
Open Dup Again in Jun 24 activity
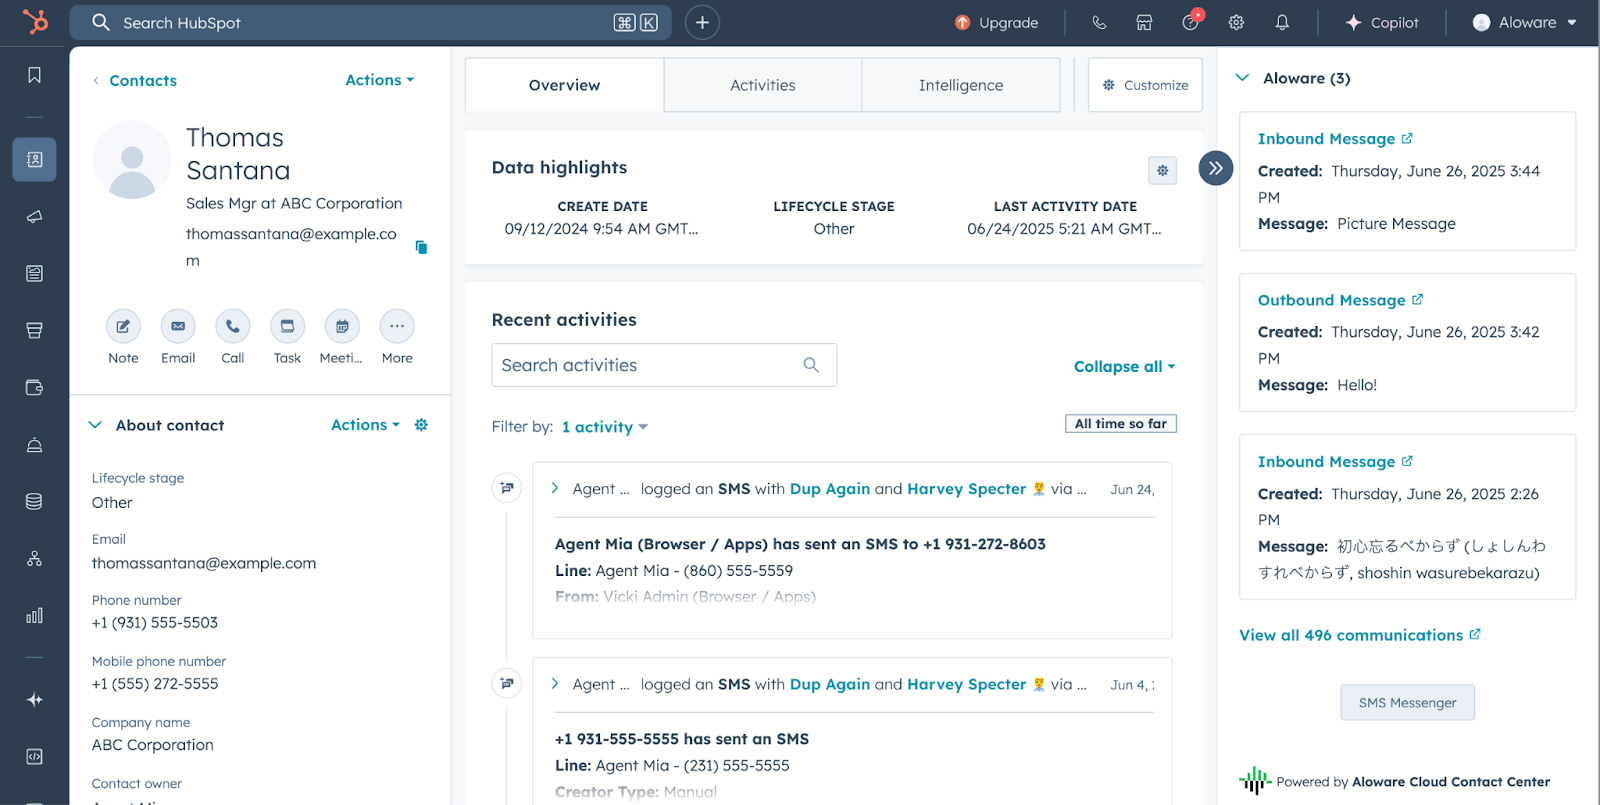(830, 489)
